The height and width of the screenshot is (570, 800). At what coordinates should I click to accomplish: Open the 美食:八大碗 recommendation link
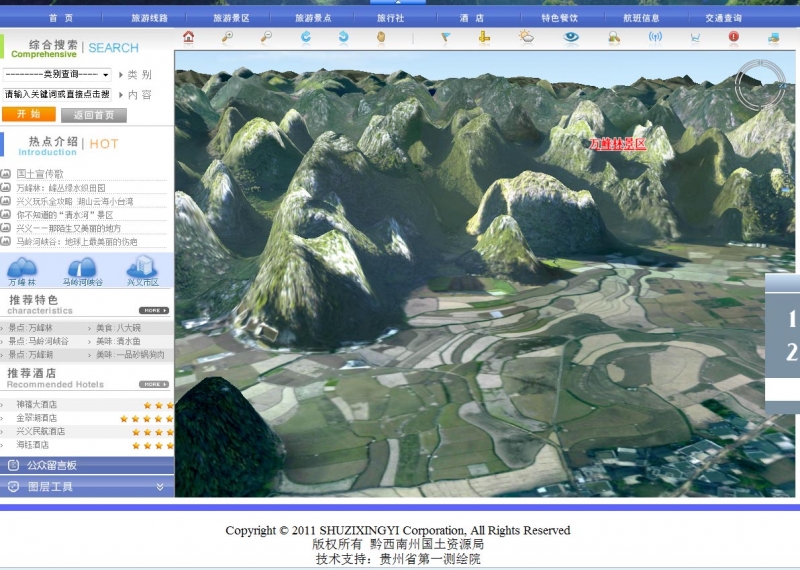tap(118, 328)
